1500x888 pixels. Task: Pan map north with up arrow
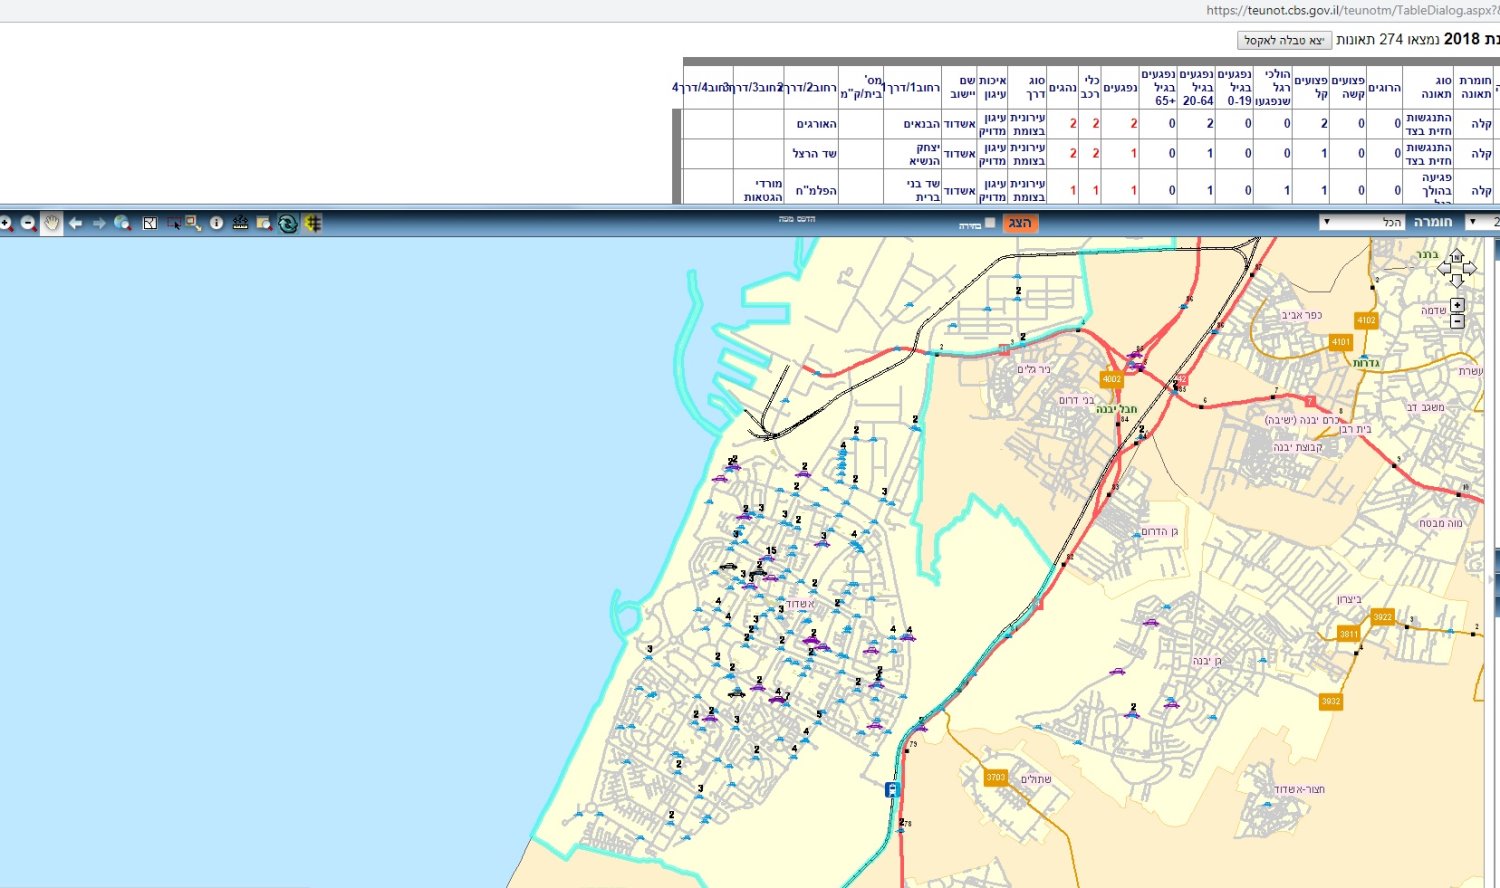coord(1457,256)
